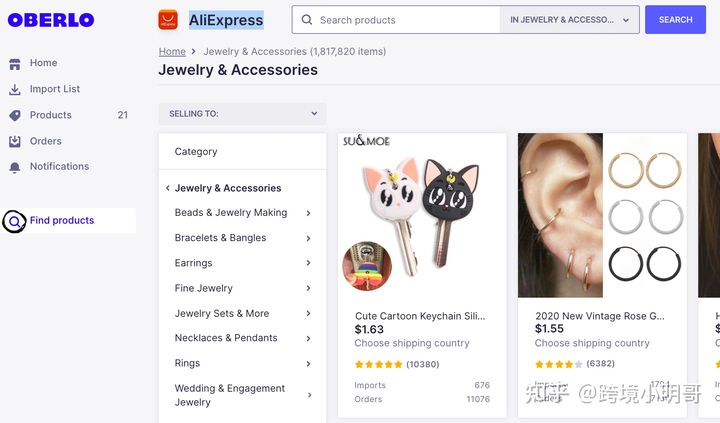Select Necklaces & Pendants category
The height and width of the screenshot is (423, 720).
[x=226, y=338]
